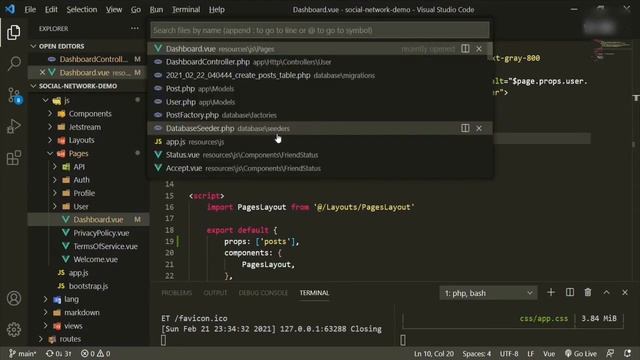Maximize the terminal panel size
This screenshot has width=640, height=360.
pyautogui.click(x=607, y=292)
